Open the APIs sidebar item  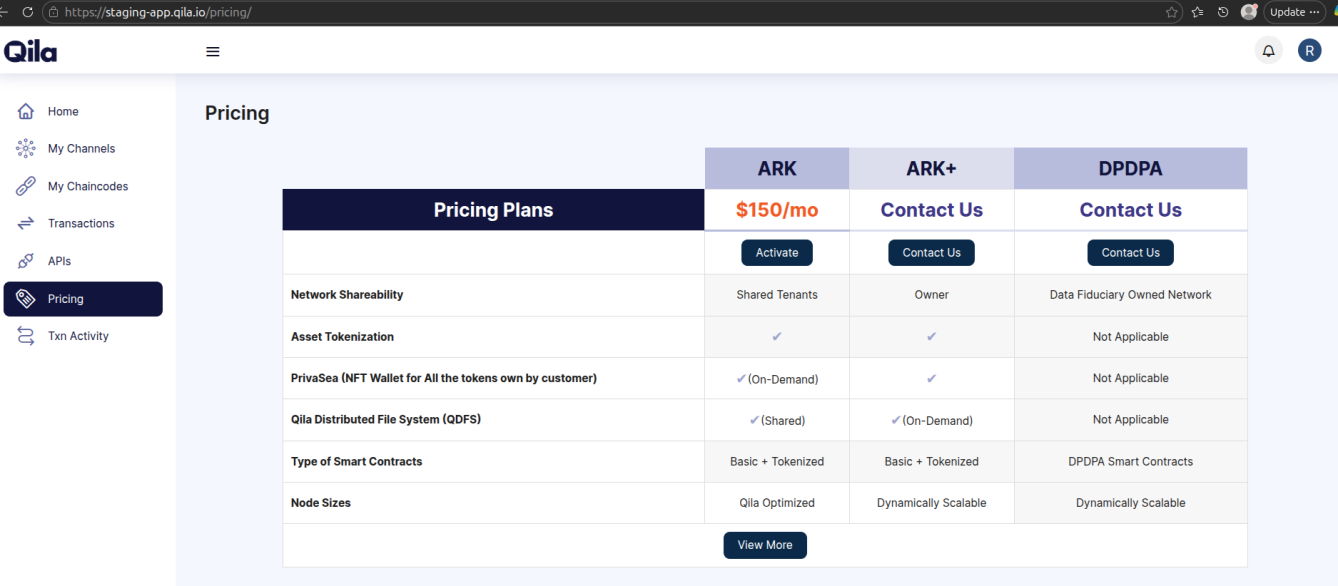(x=60, y=260)
